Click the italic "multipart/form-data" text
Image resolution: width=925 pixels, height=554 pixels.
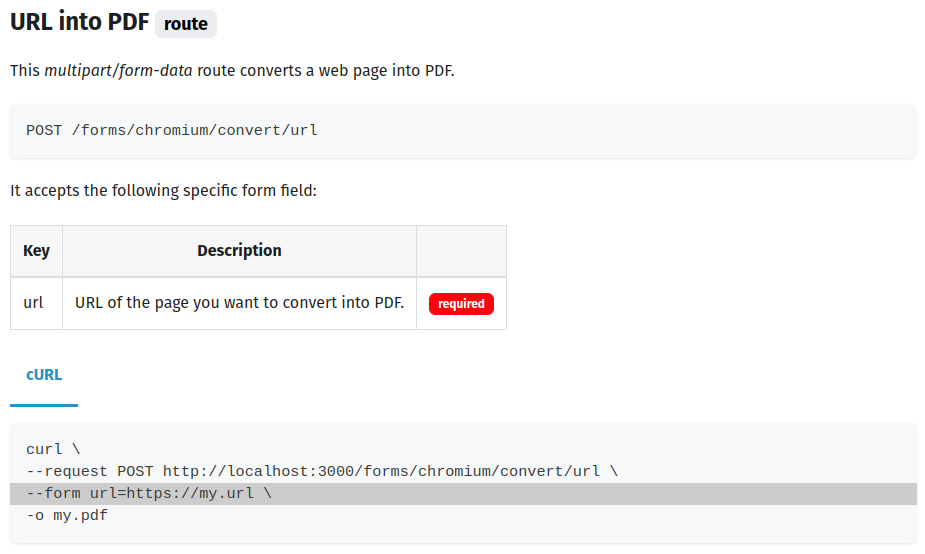click(x=118, y=71)
